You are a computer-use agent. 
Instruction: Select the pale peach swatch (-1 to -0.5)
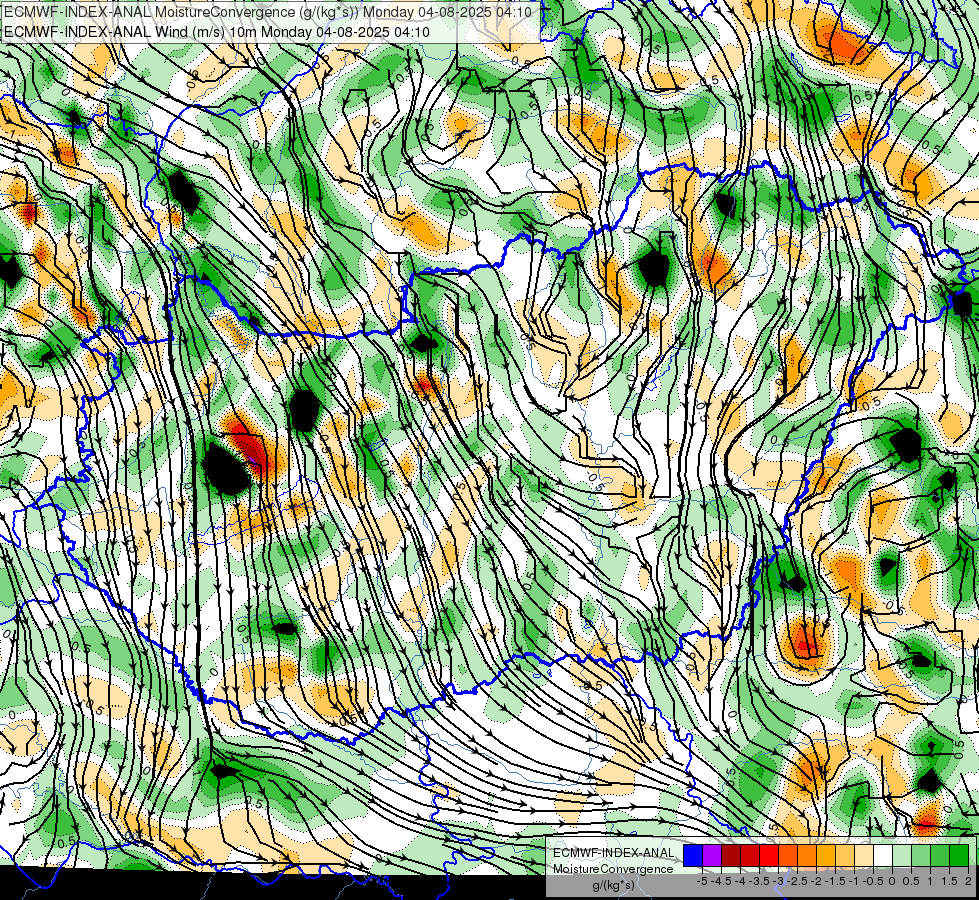point(863,856)
